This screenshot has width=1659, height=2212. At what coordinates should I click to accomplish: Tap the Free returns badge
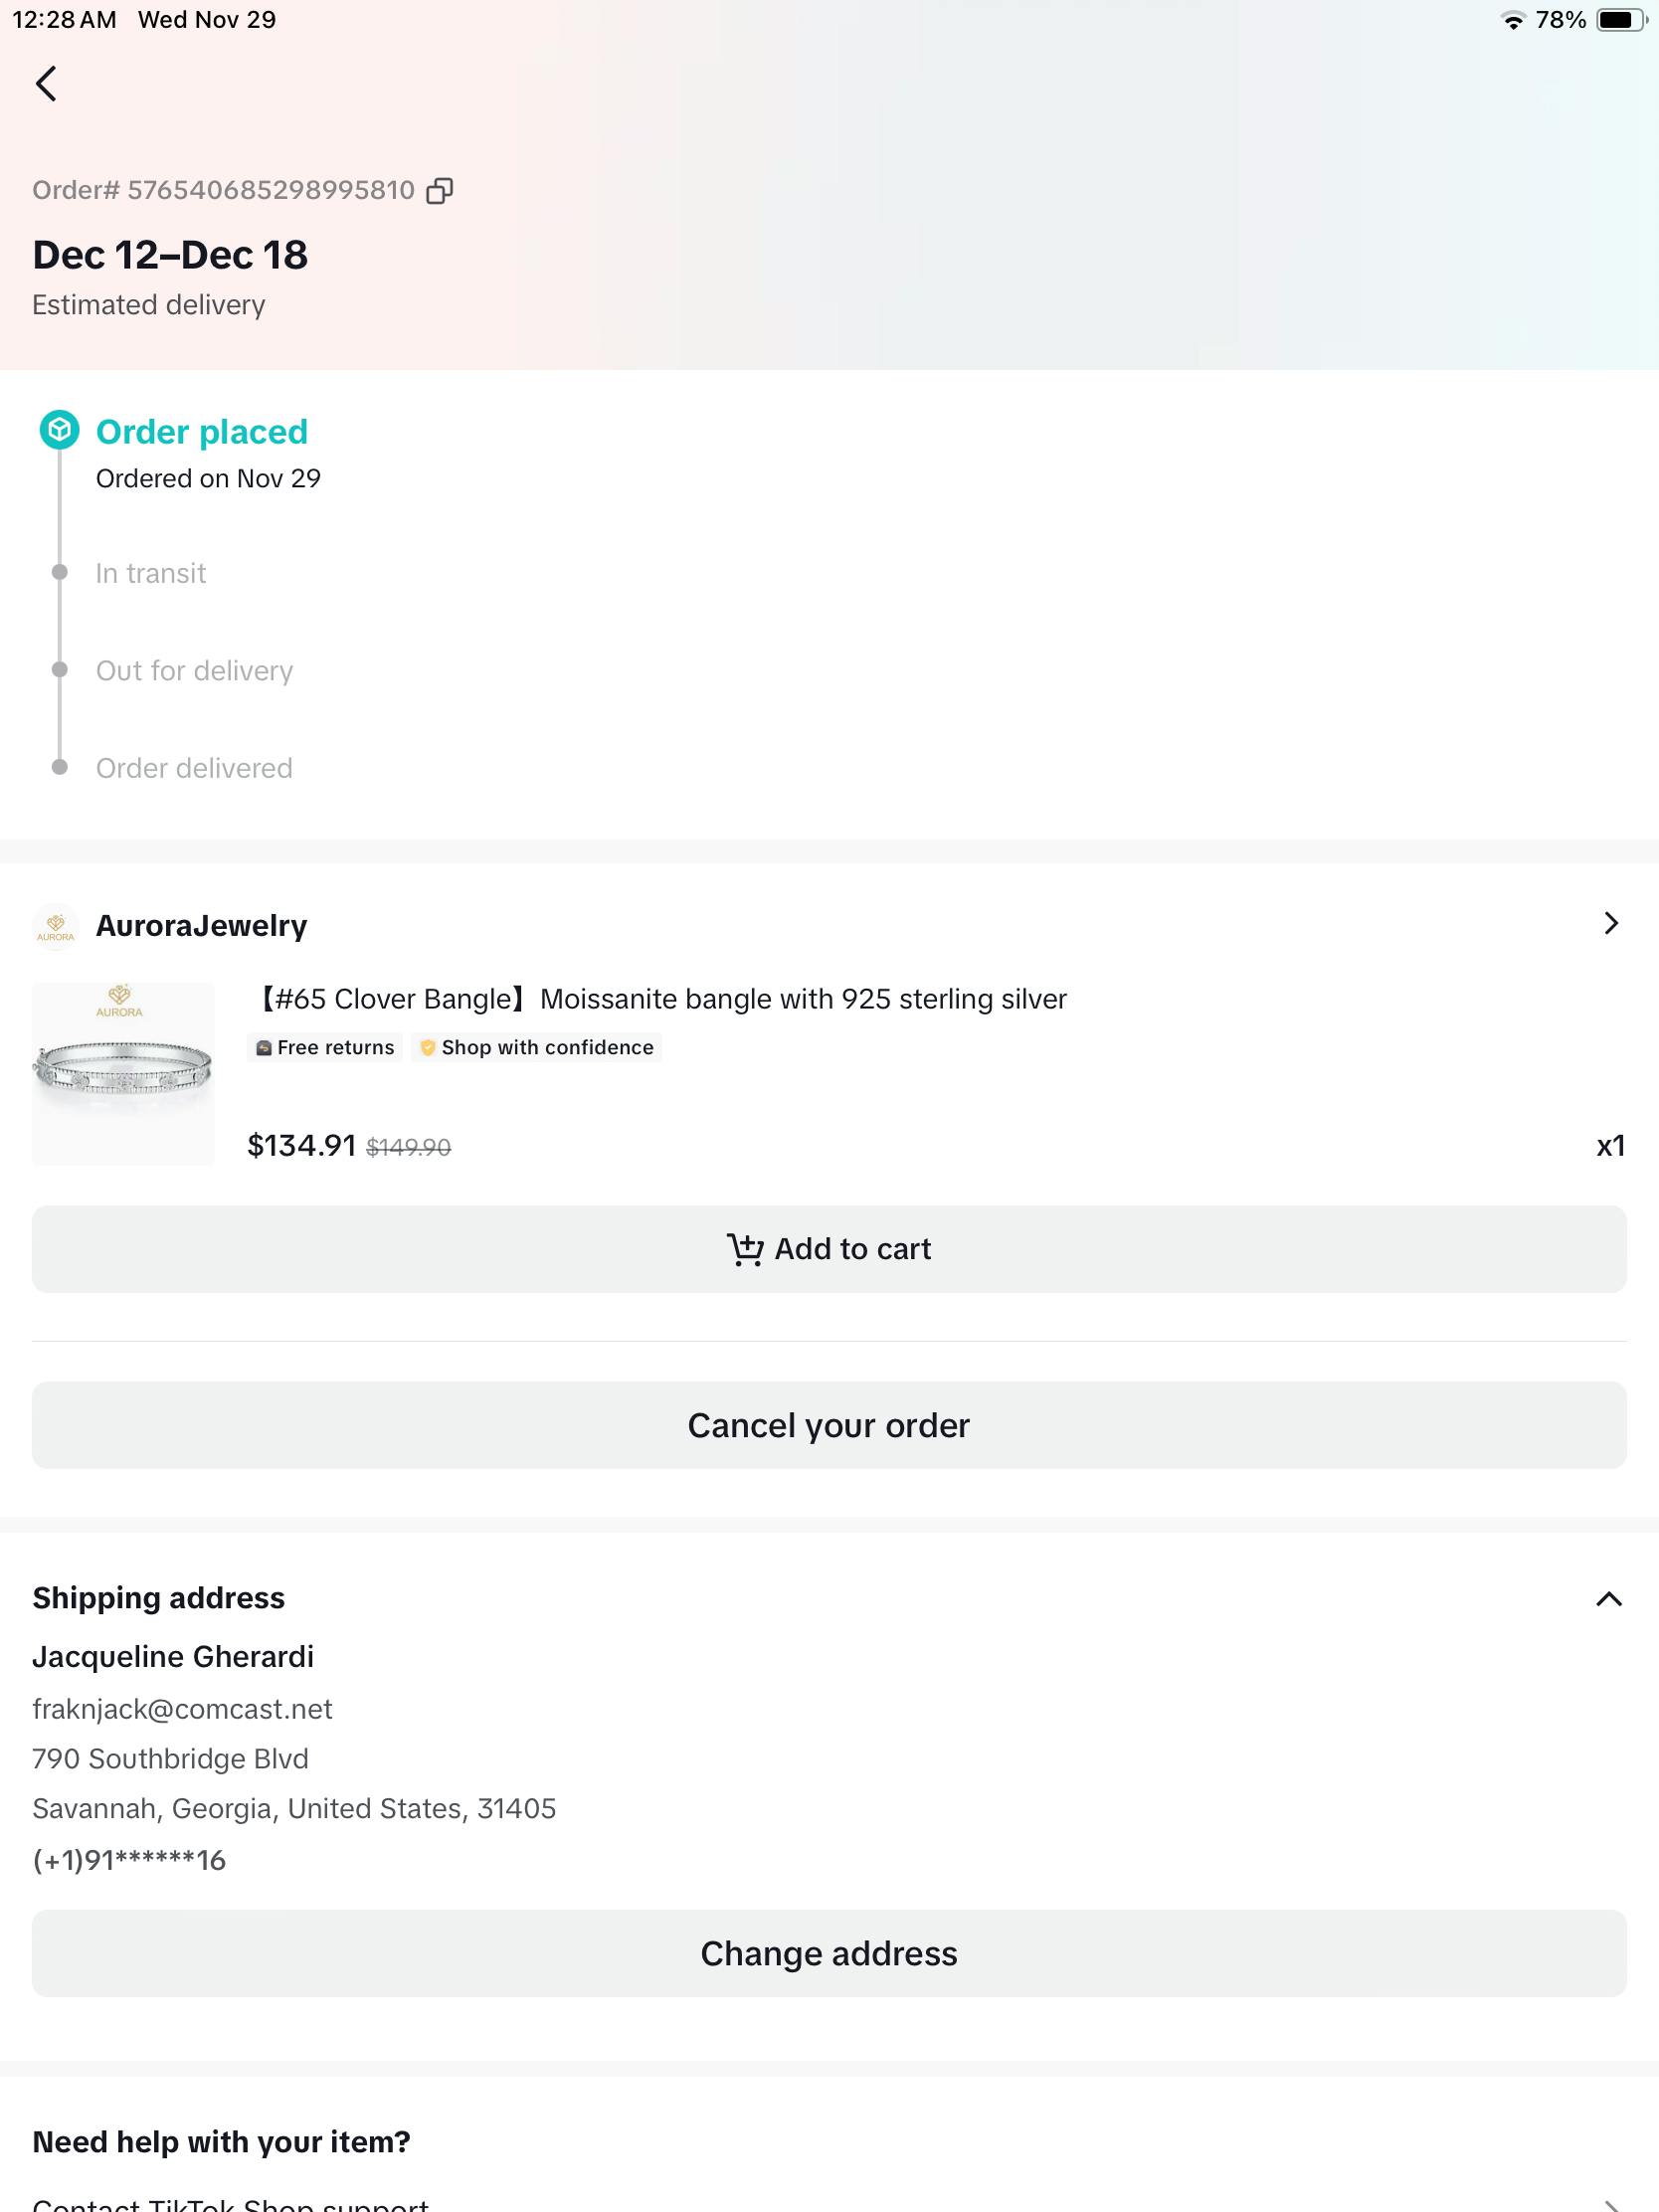[325, 1047]
